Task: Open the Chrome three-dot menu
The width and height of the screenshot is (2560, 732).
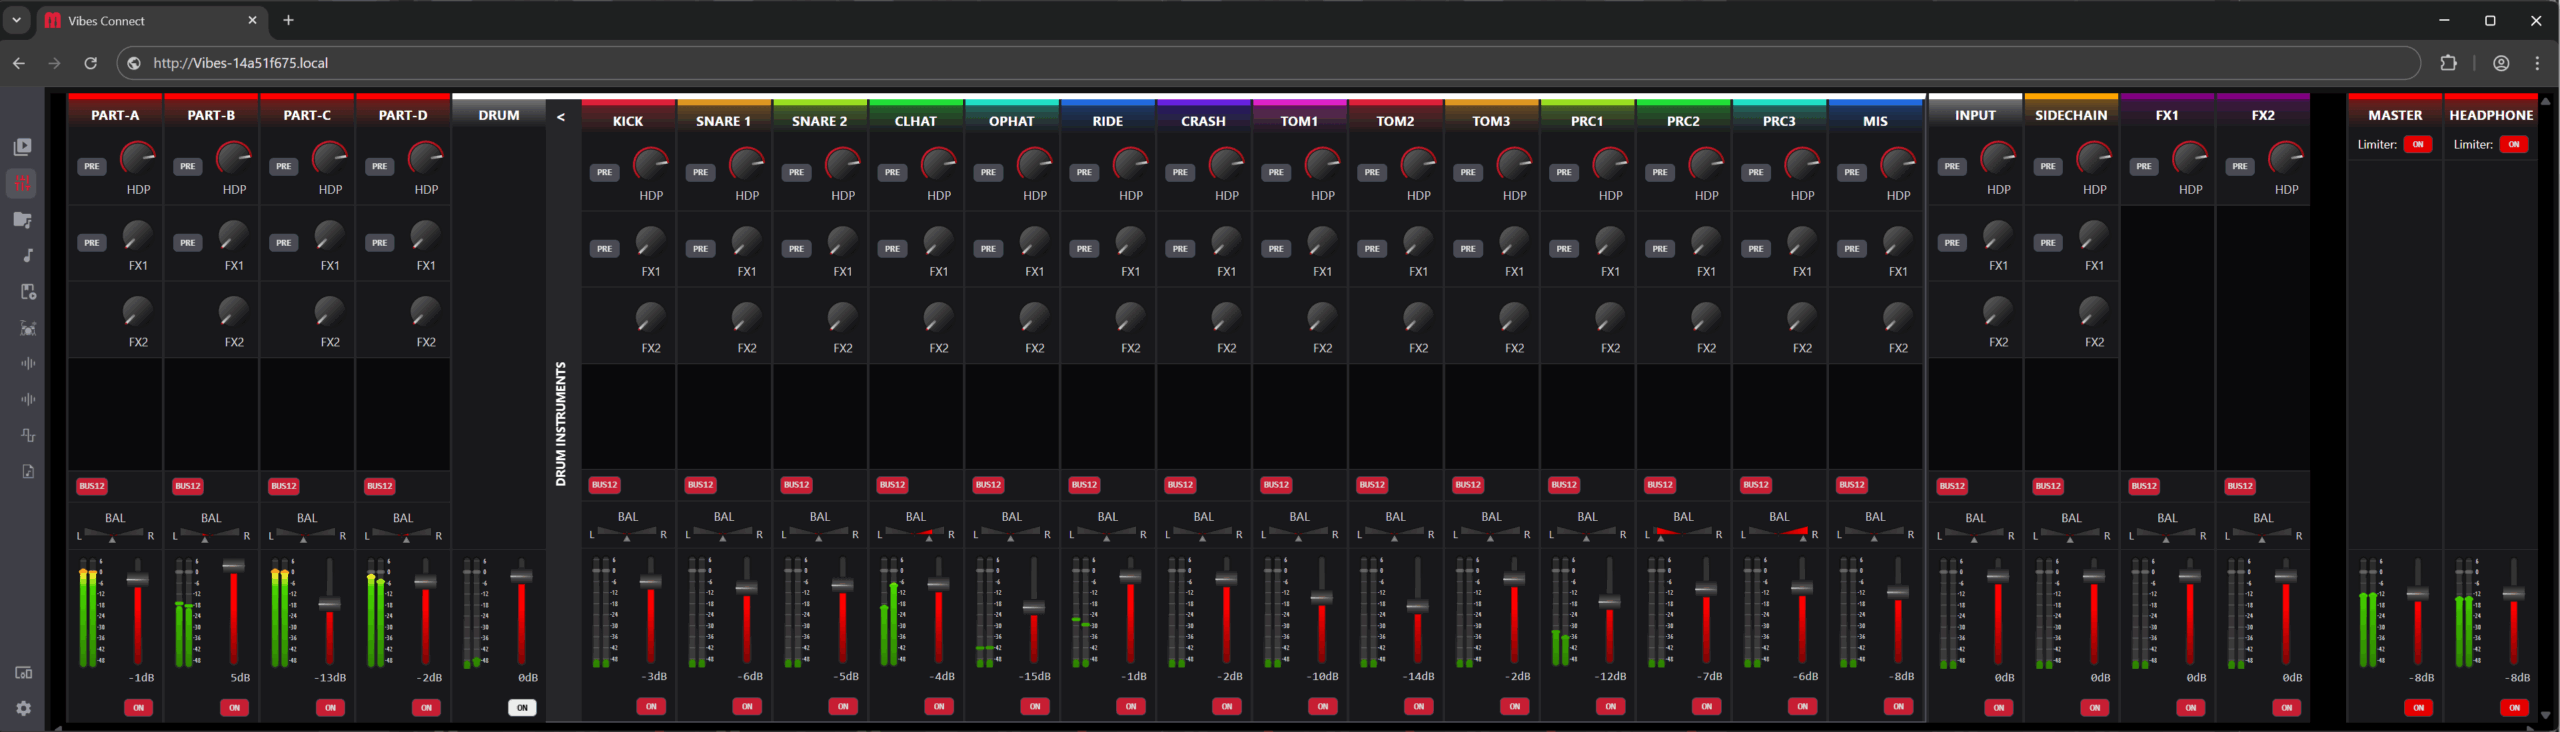Action: click(x=2537, y=63)
